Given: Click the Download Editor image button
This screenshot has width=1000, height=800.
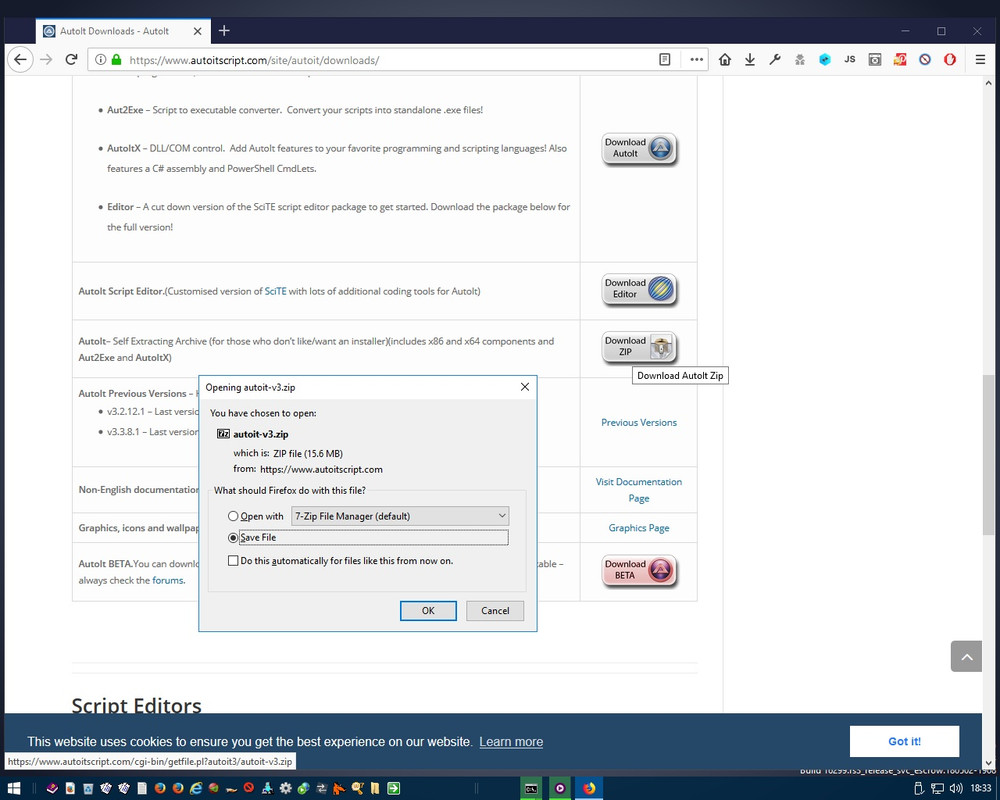Looking at the screenshot, I should coord(639,289).
